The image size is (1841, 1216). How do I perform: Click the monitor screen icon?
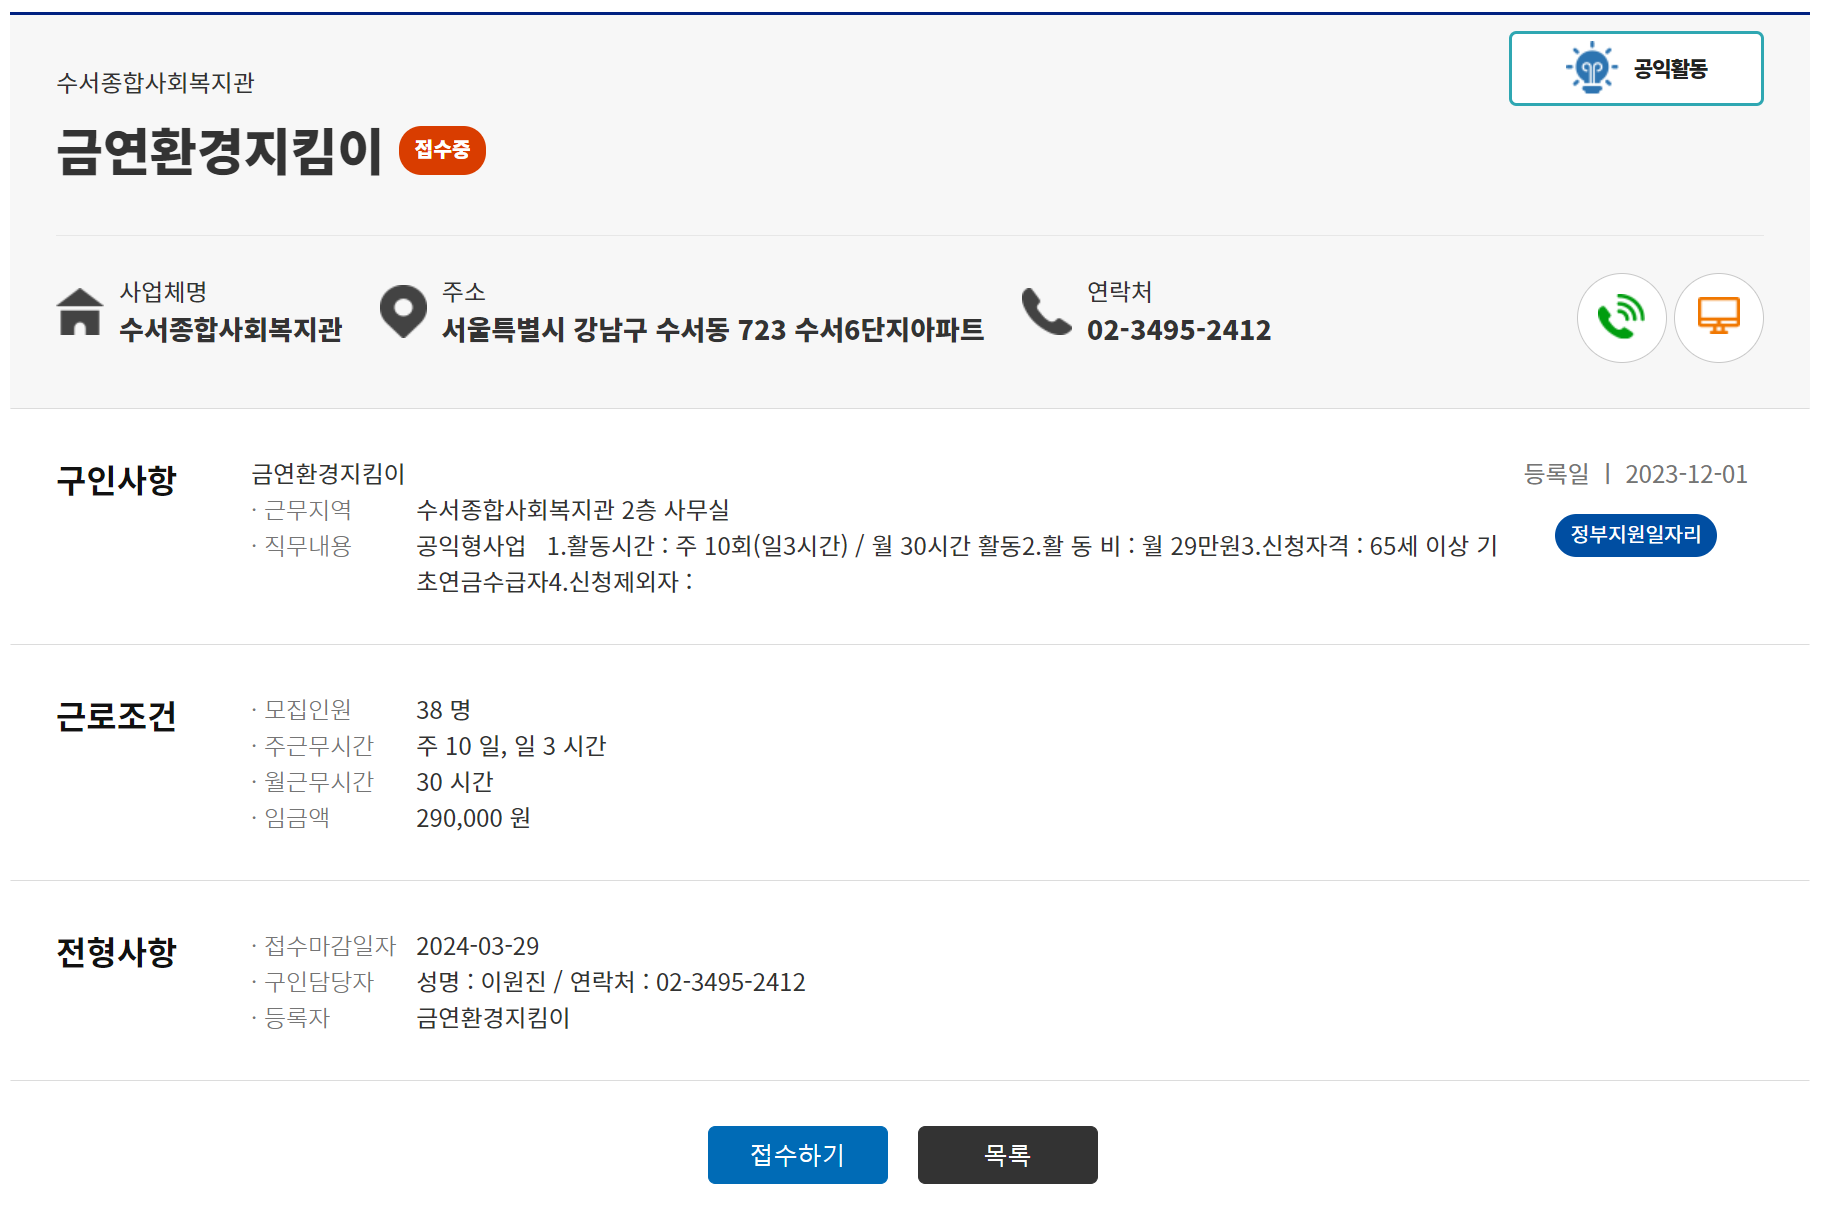point(1719,317)
